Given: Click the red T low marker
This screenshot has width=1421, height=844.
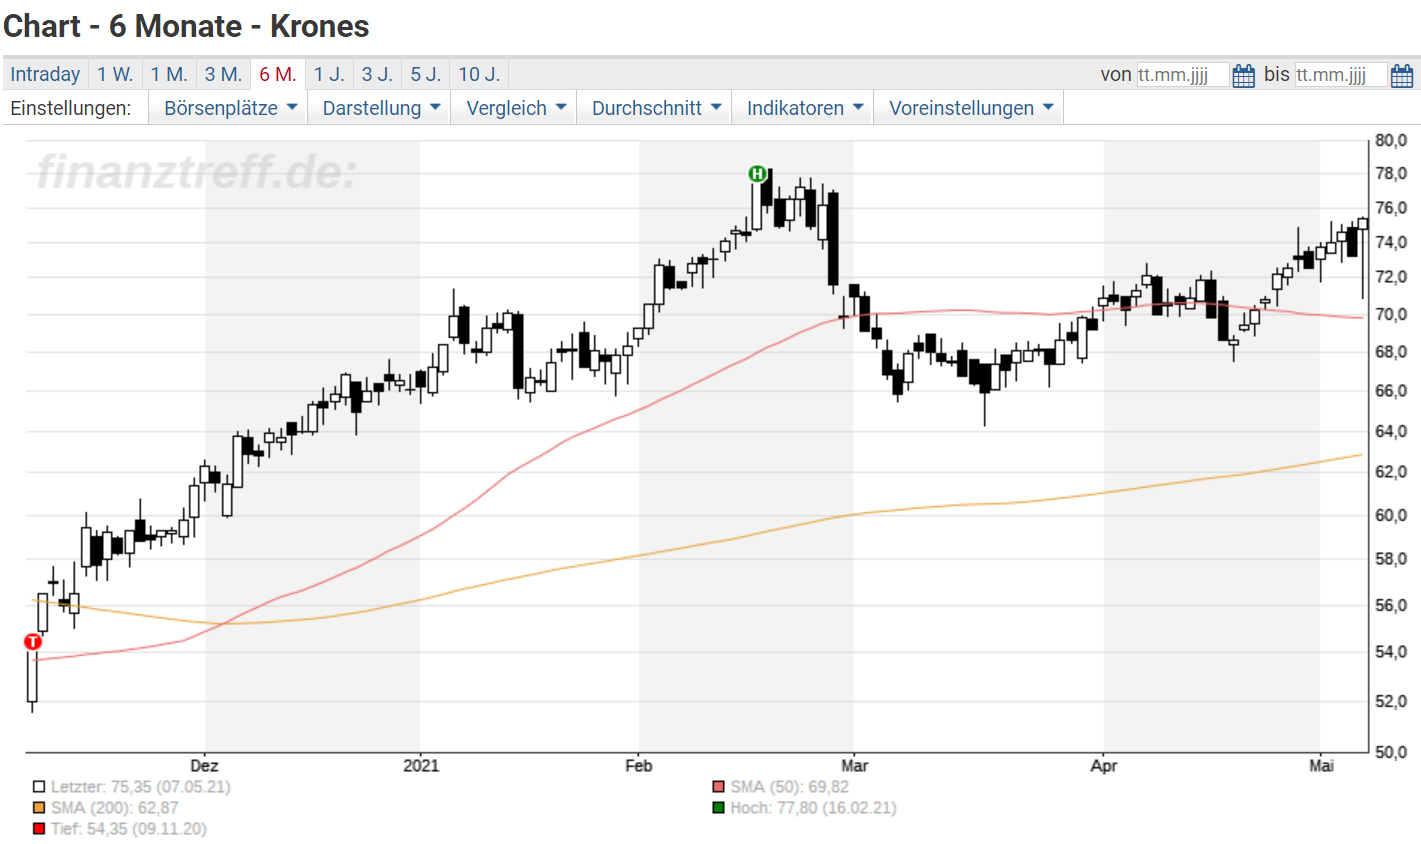Looking at the screenshot, I should click(x=33, y=642).
